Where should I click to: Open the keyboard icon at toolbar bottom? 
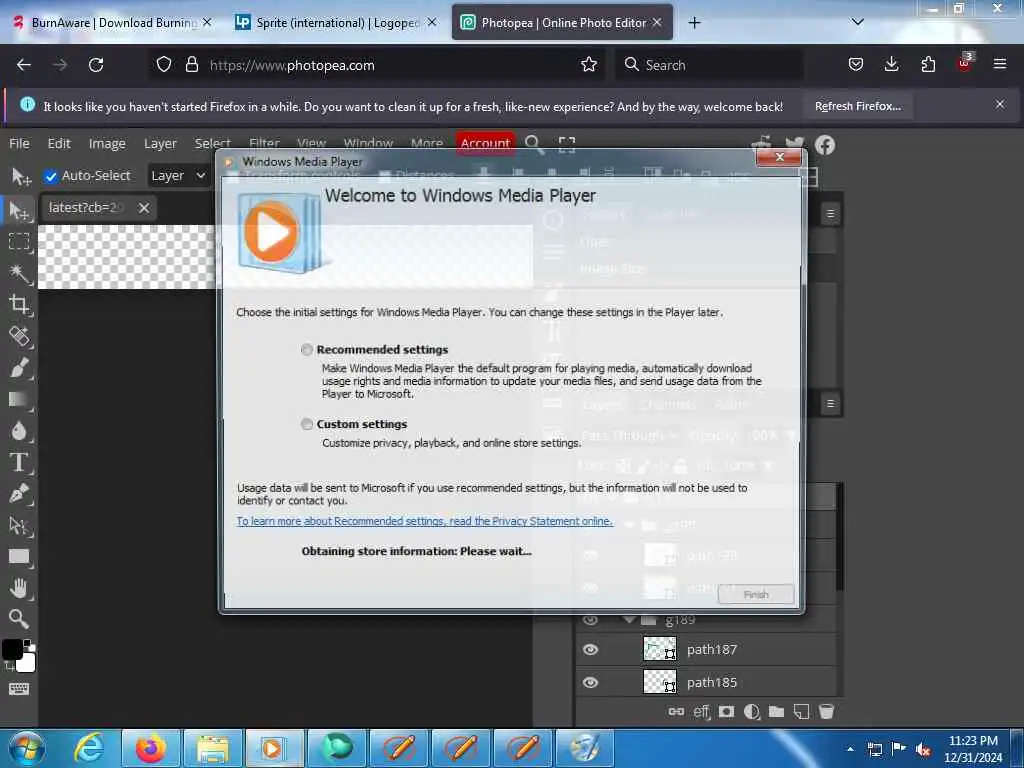point(19,689)
